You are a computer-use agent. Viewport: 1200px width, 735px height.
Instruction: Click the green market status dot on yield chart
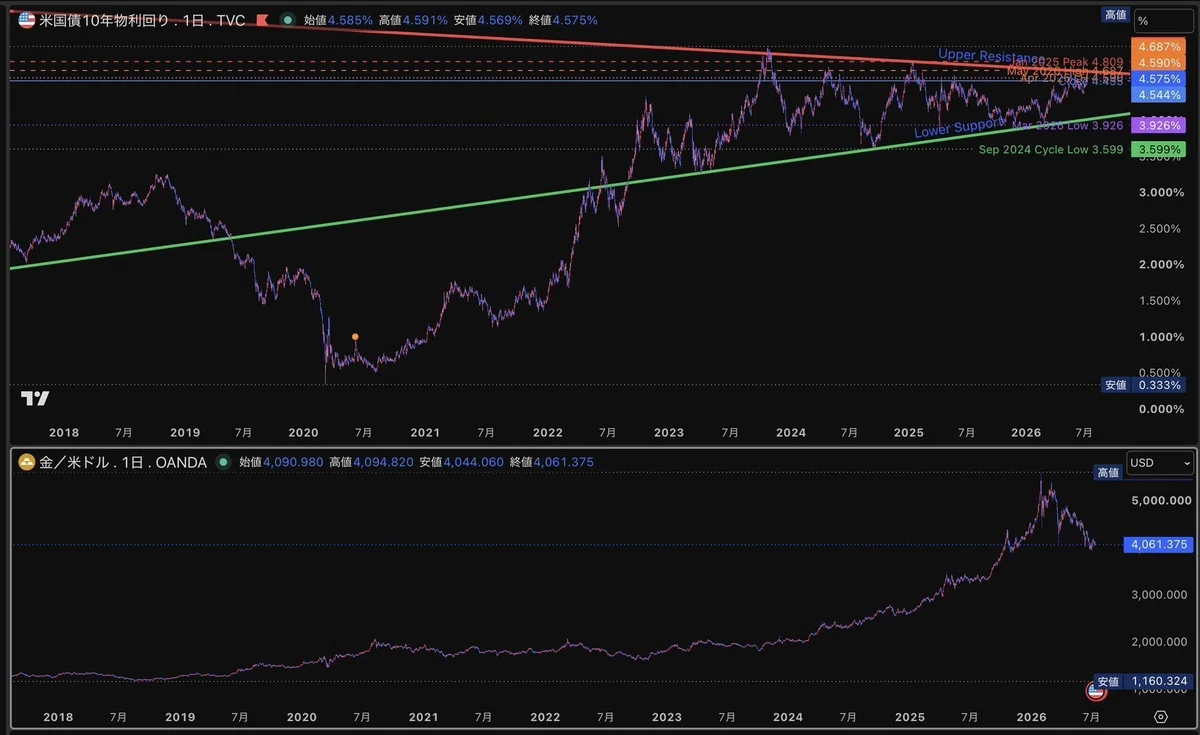[x=288, y=19]
